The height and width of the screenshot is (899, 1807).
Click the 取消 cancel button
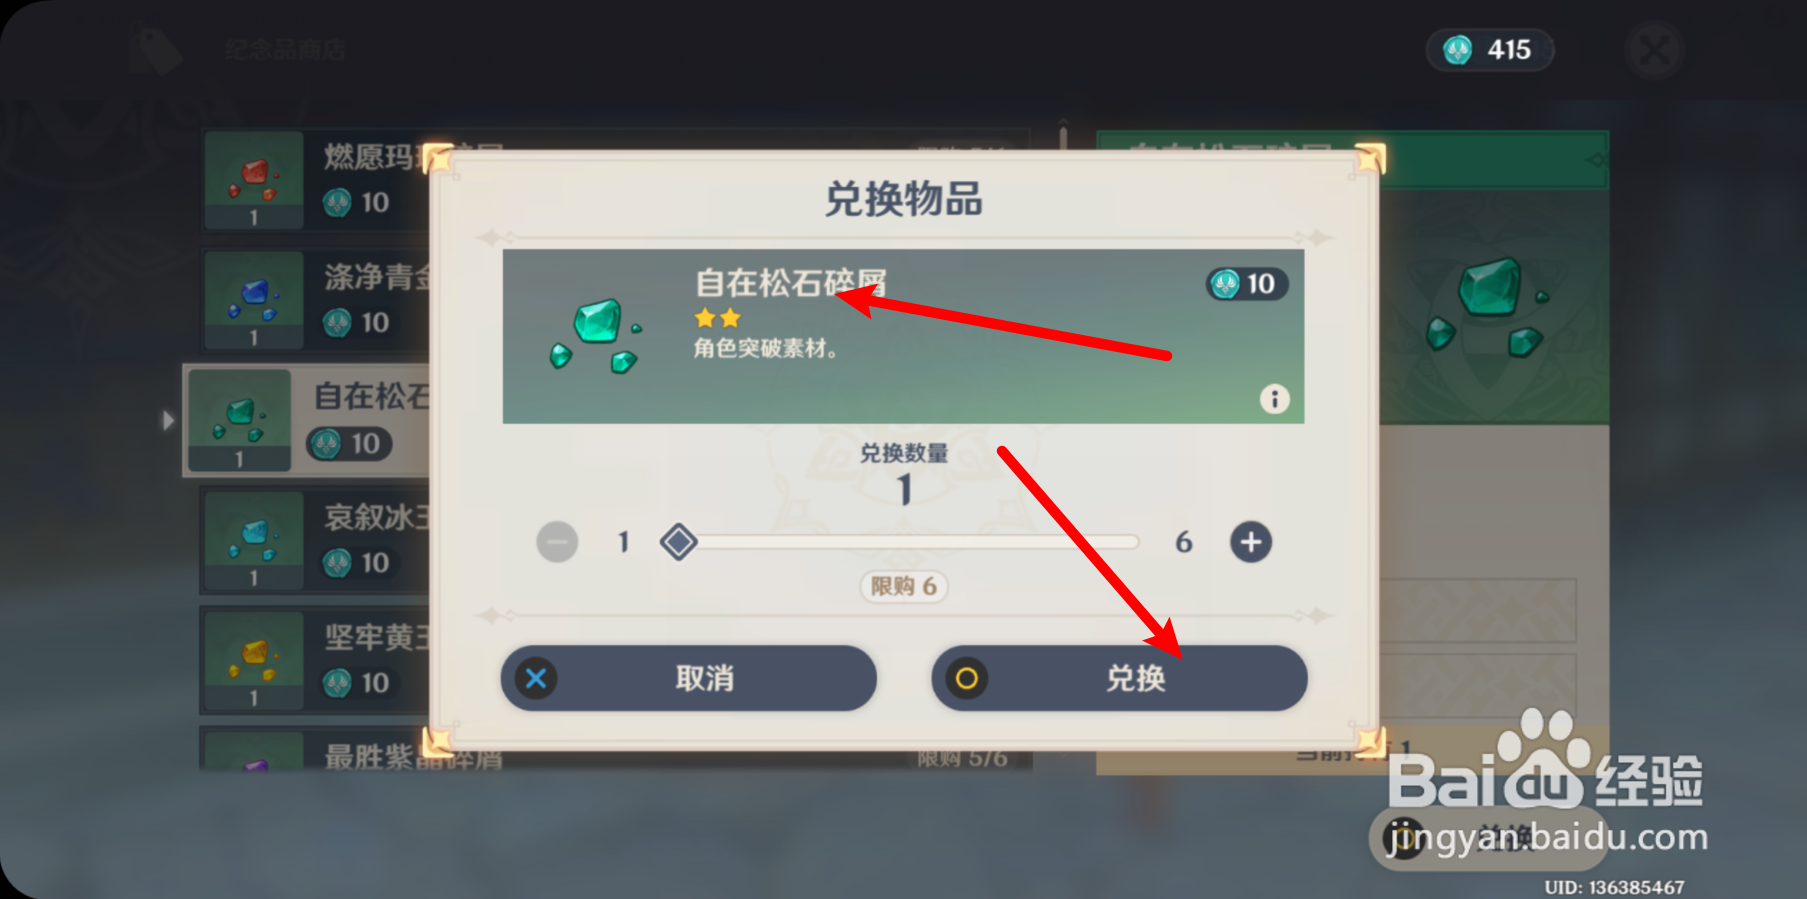tap(688, 678)
